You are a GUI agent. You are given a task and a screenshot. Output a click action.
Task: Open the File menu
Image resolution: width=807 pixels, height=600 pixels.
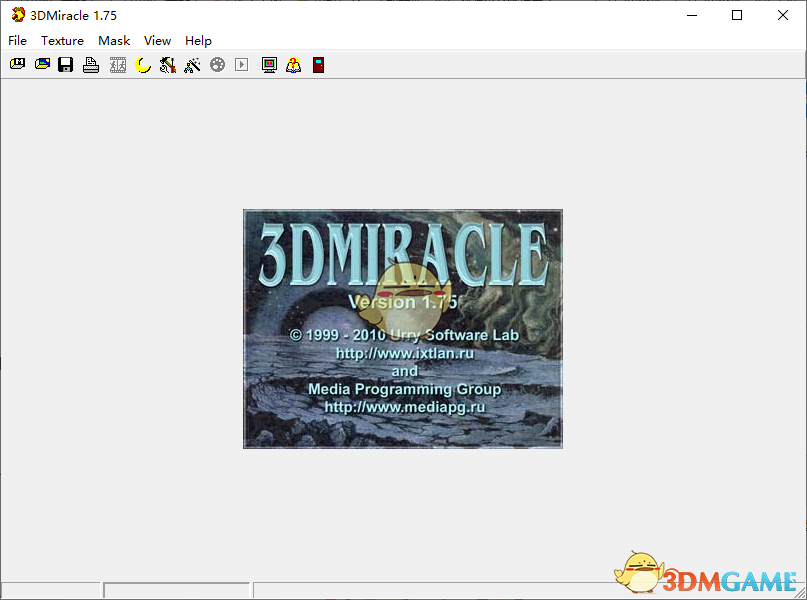(17, 41)
